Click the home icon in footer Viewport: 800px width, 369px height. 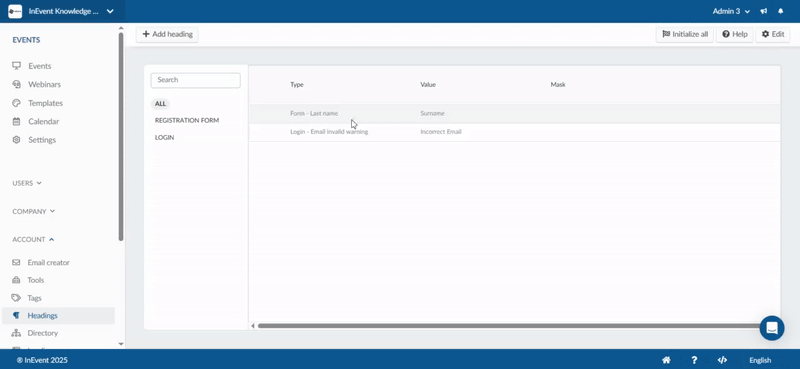pos(666,360)
